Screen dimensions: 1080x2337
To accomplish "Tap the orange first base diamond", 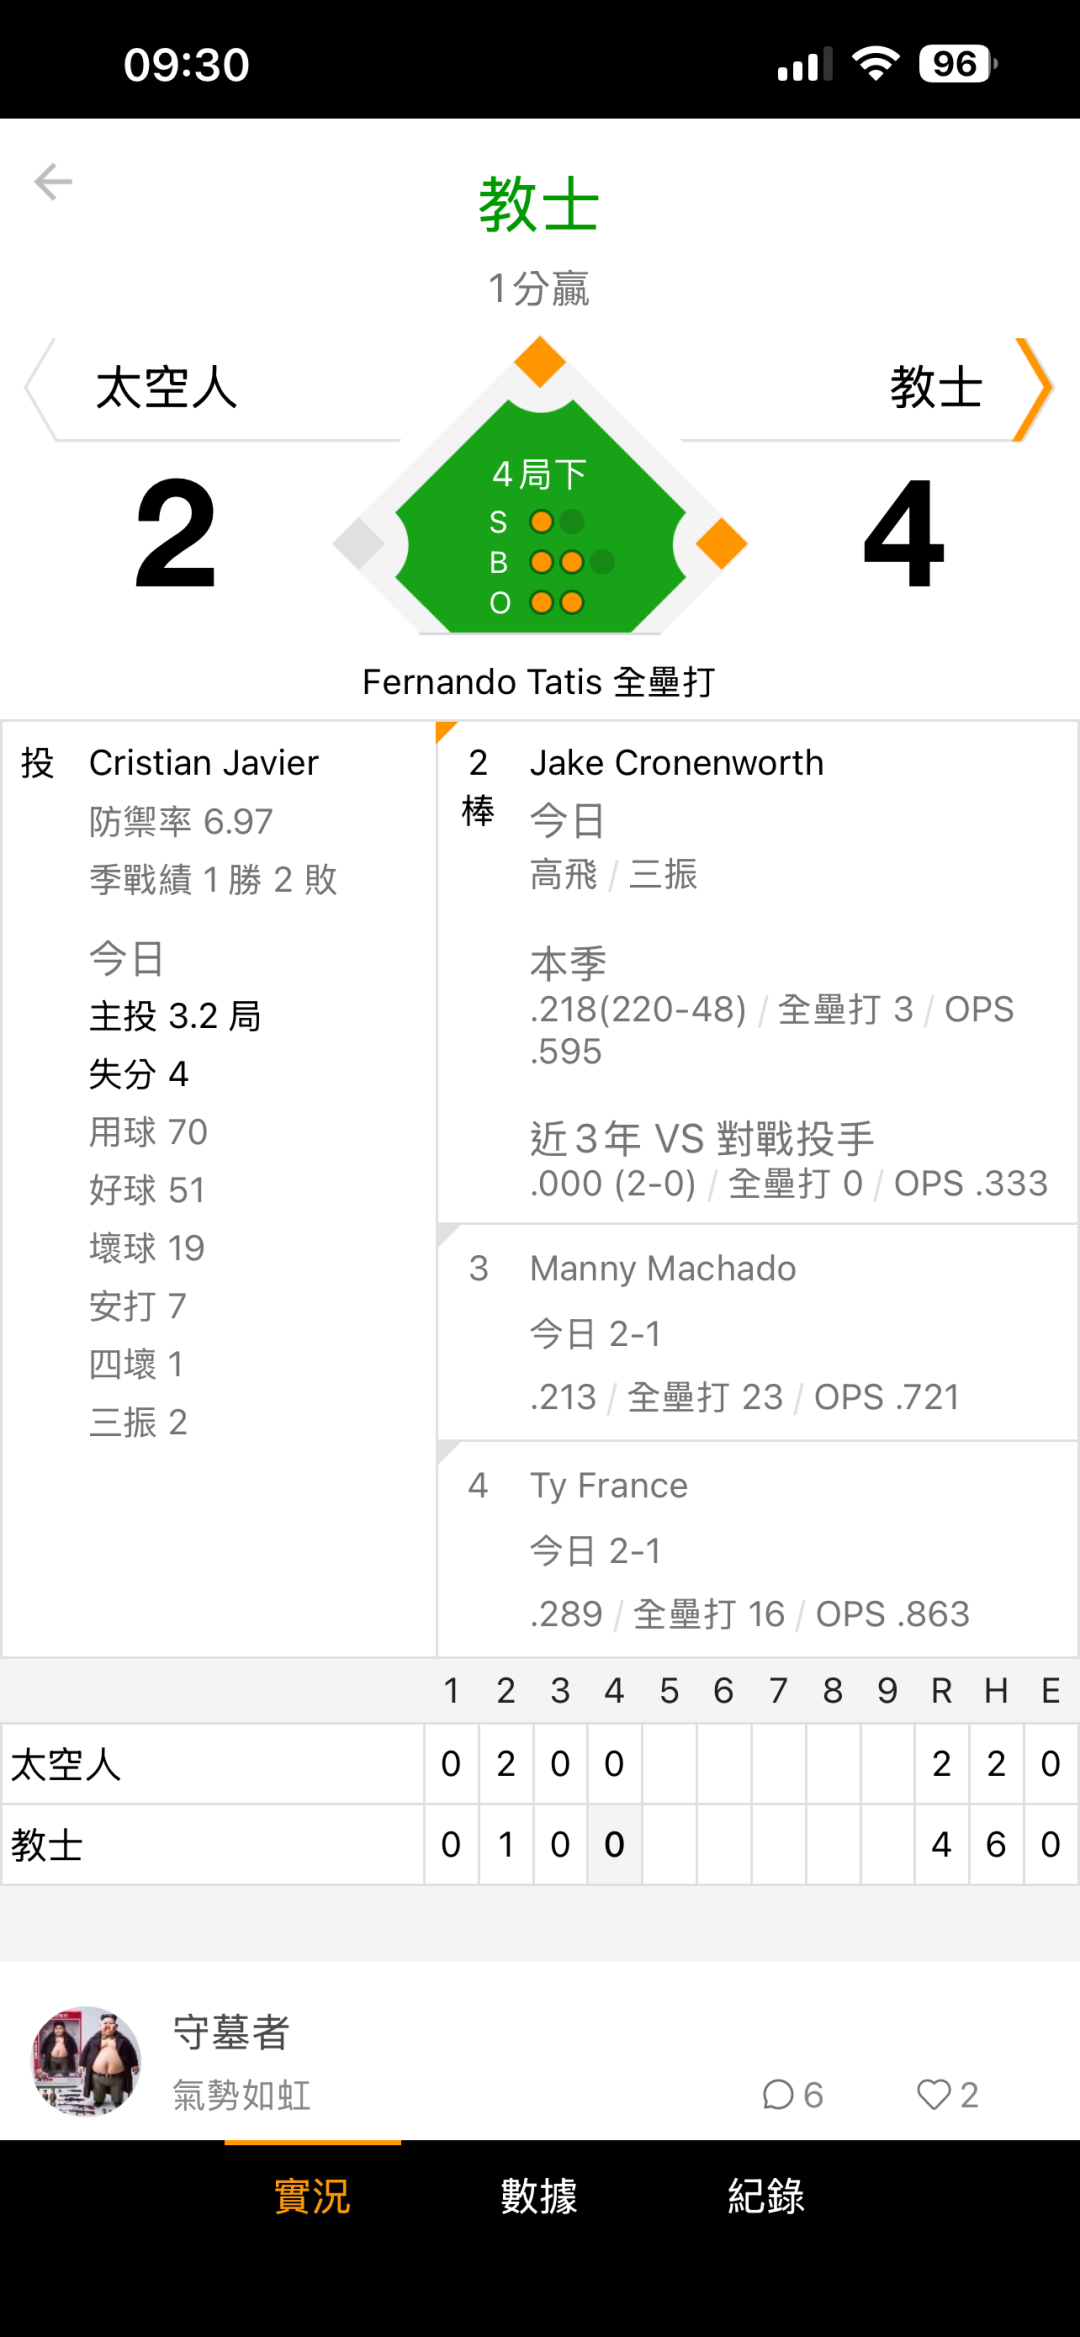I will point(721,544).
